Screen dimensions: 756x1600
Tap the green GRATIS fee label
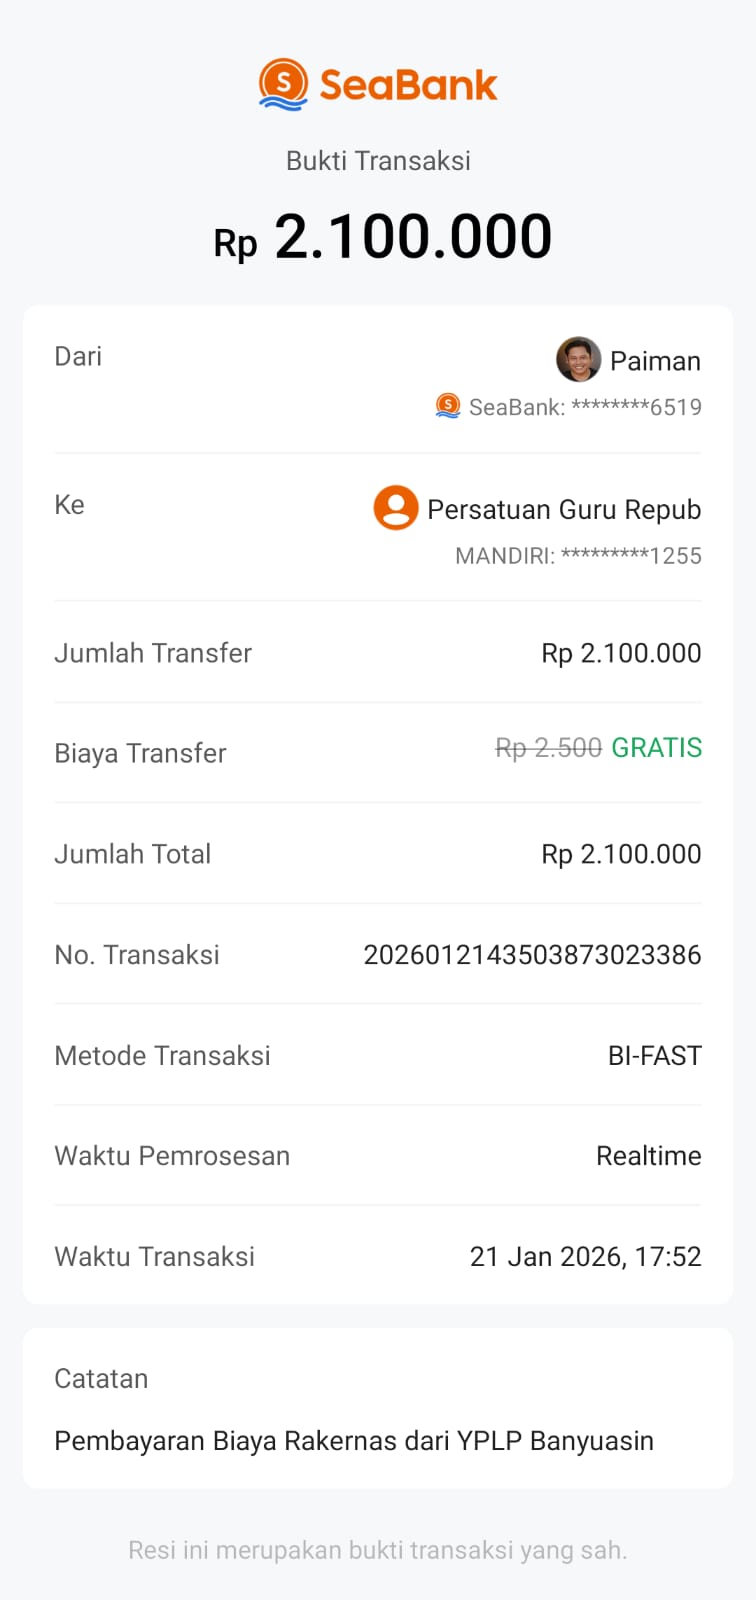pyautogui.click(x=656, y=748)
